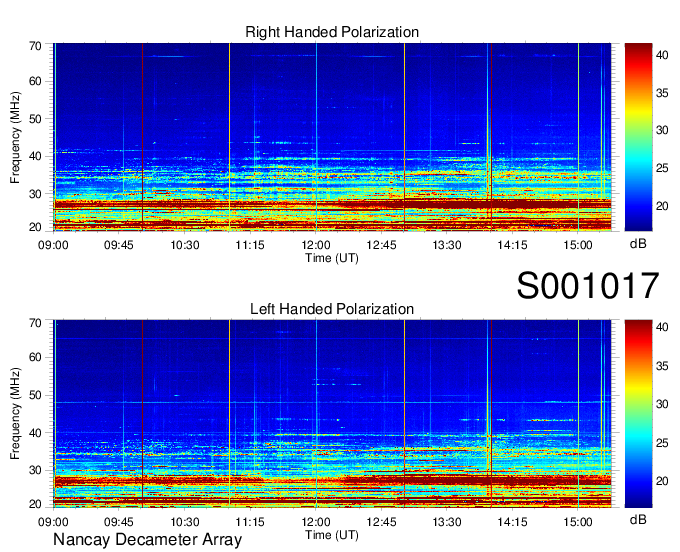Click the "12:45" tick under the upper plot

[381, 245]
